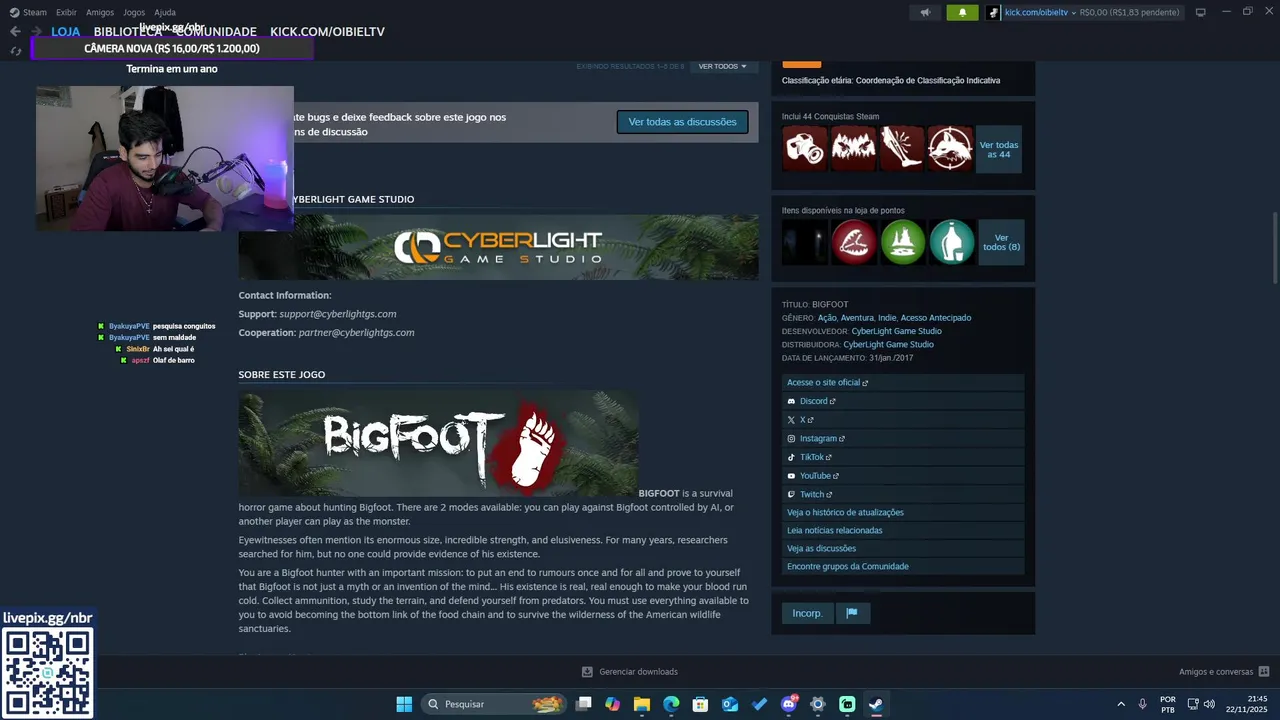This screenshot has height=720, width=1280.
Task: Open Microsoft Store from the taskbar
Action: pos(701,704)
